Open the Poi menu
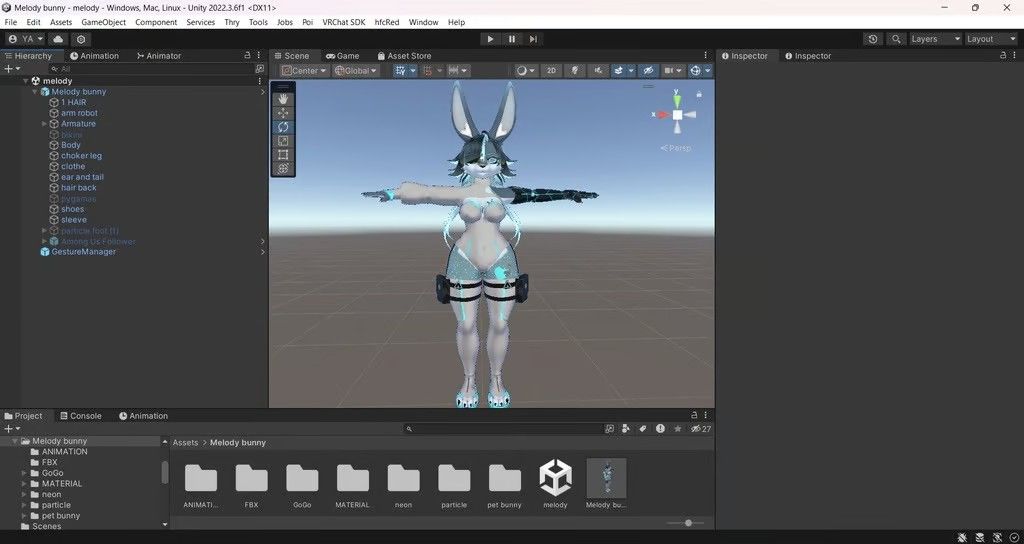The image size is (1024, 544). pyautogui.click(x=308, y=22)
